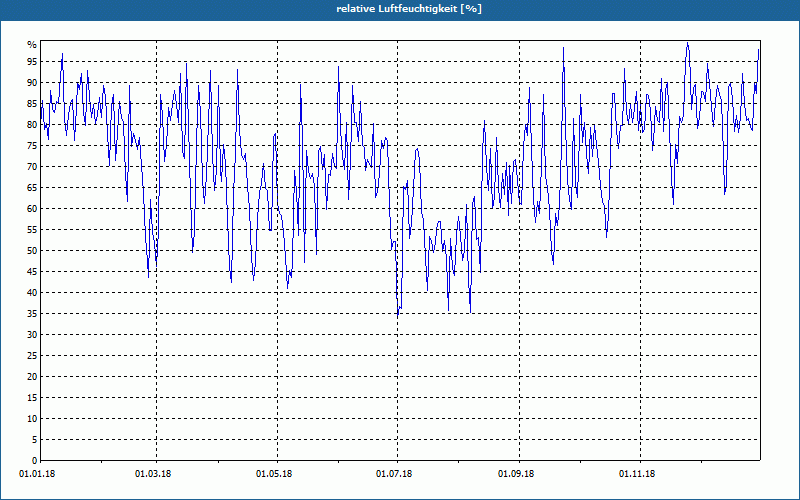This screenshot has height=500, width=800.
Task: Click the 30 y-axis value
Action: click(x=32, y=335)
